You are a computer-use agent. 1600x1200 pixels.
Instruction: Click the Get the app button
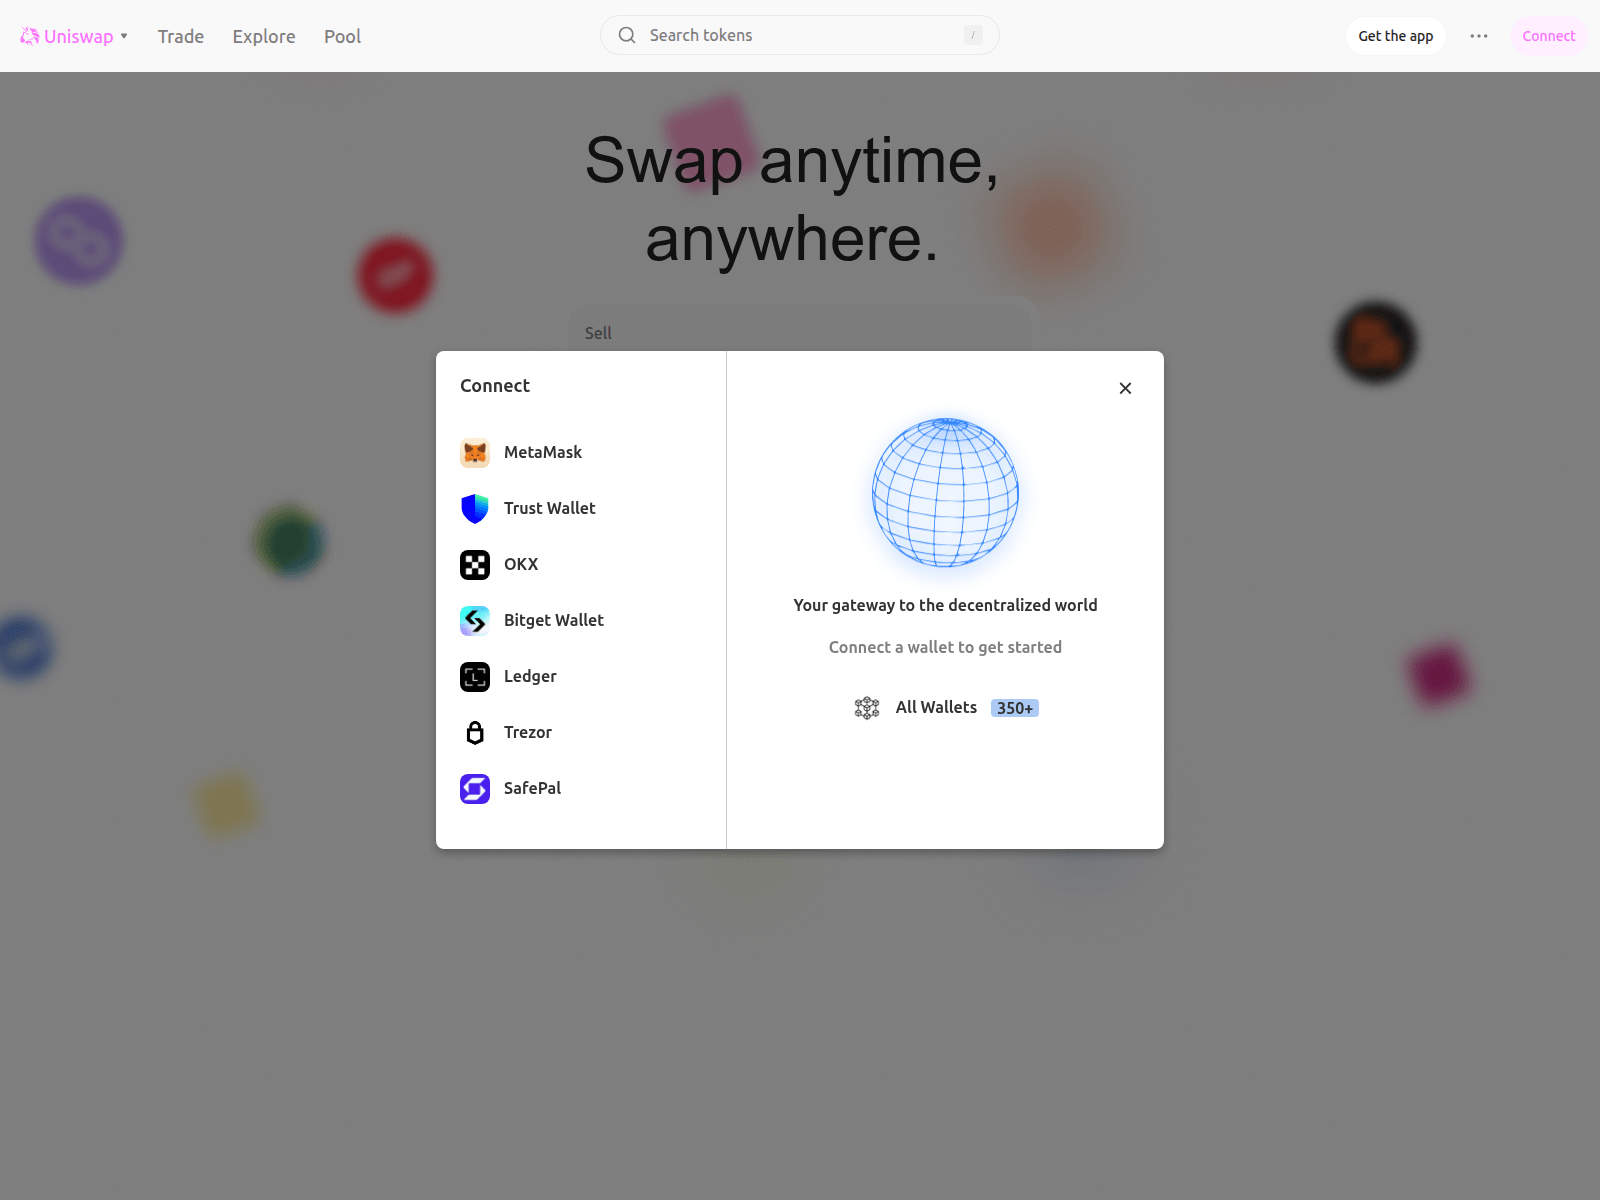[1395, 36]
